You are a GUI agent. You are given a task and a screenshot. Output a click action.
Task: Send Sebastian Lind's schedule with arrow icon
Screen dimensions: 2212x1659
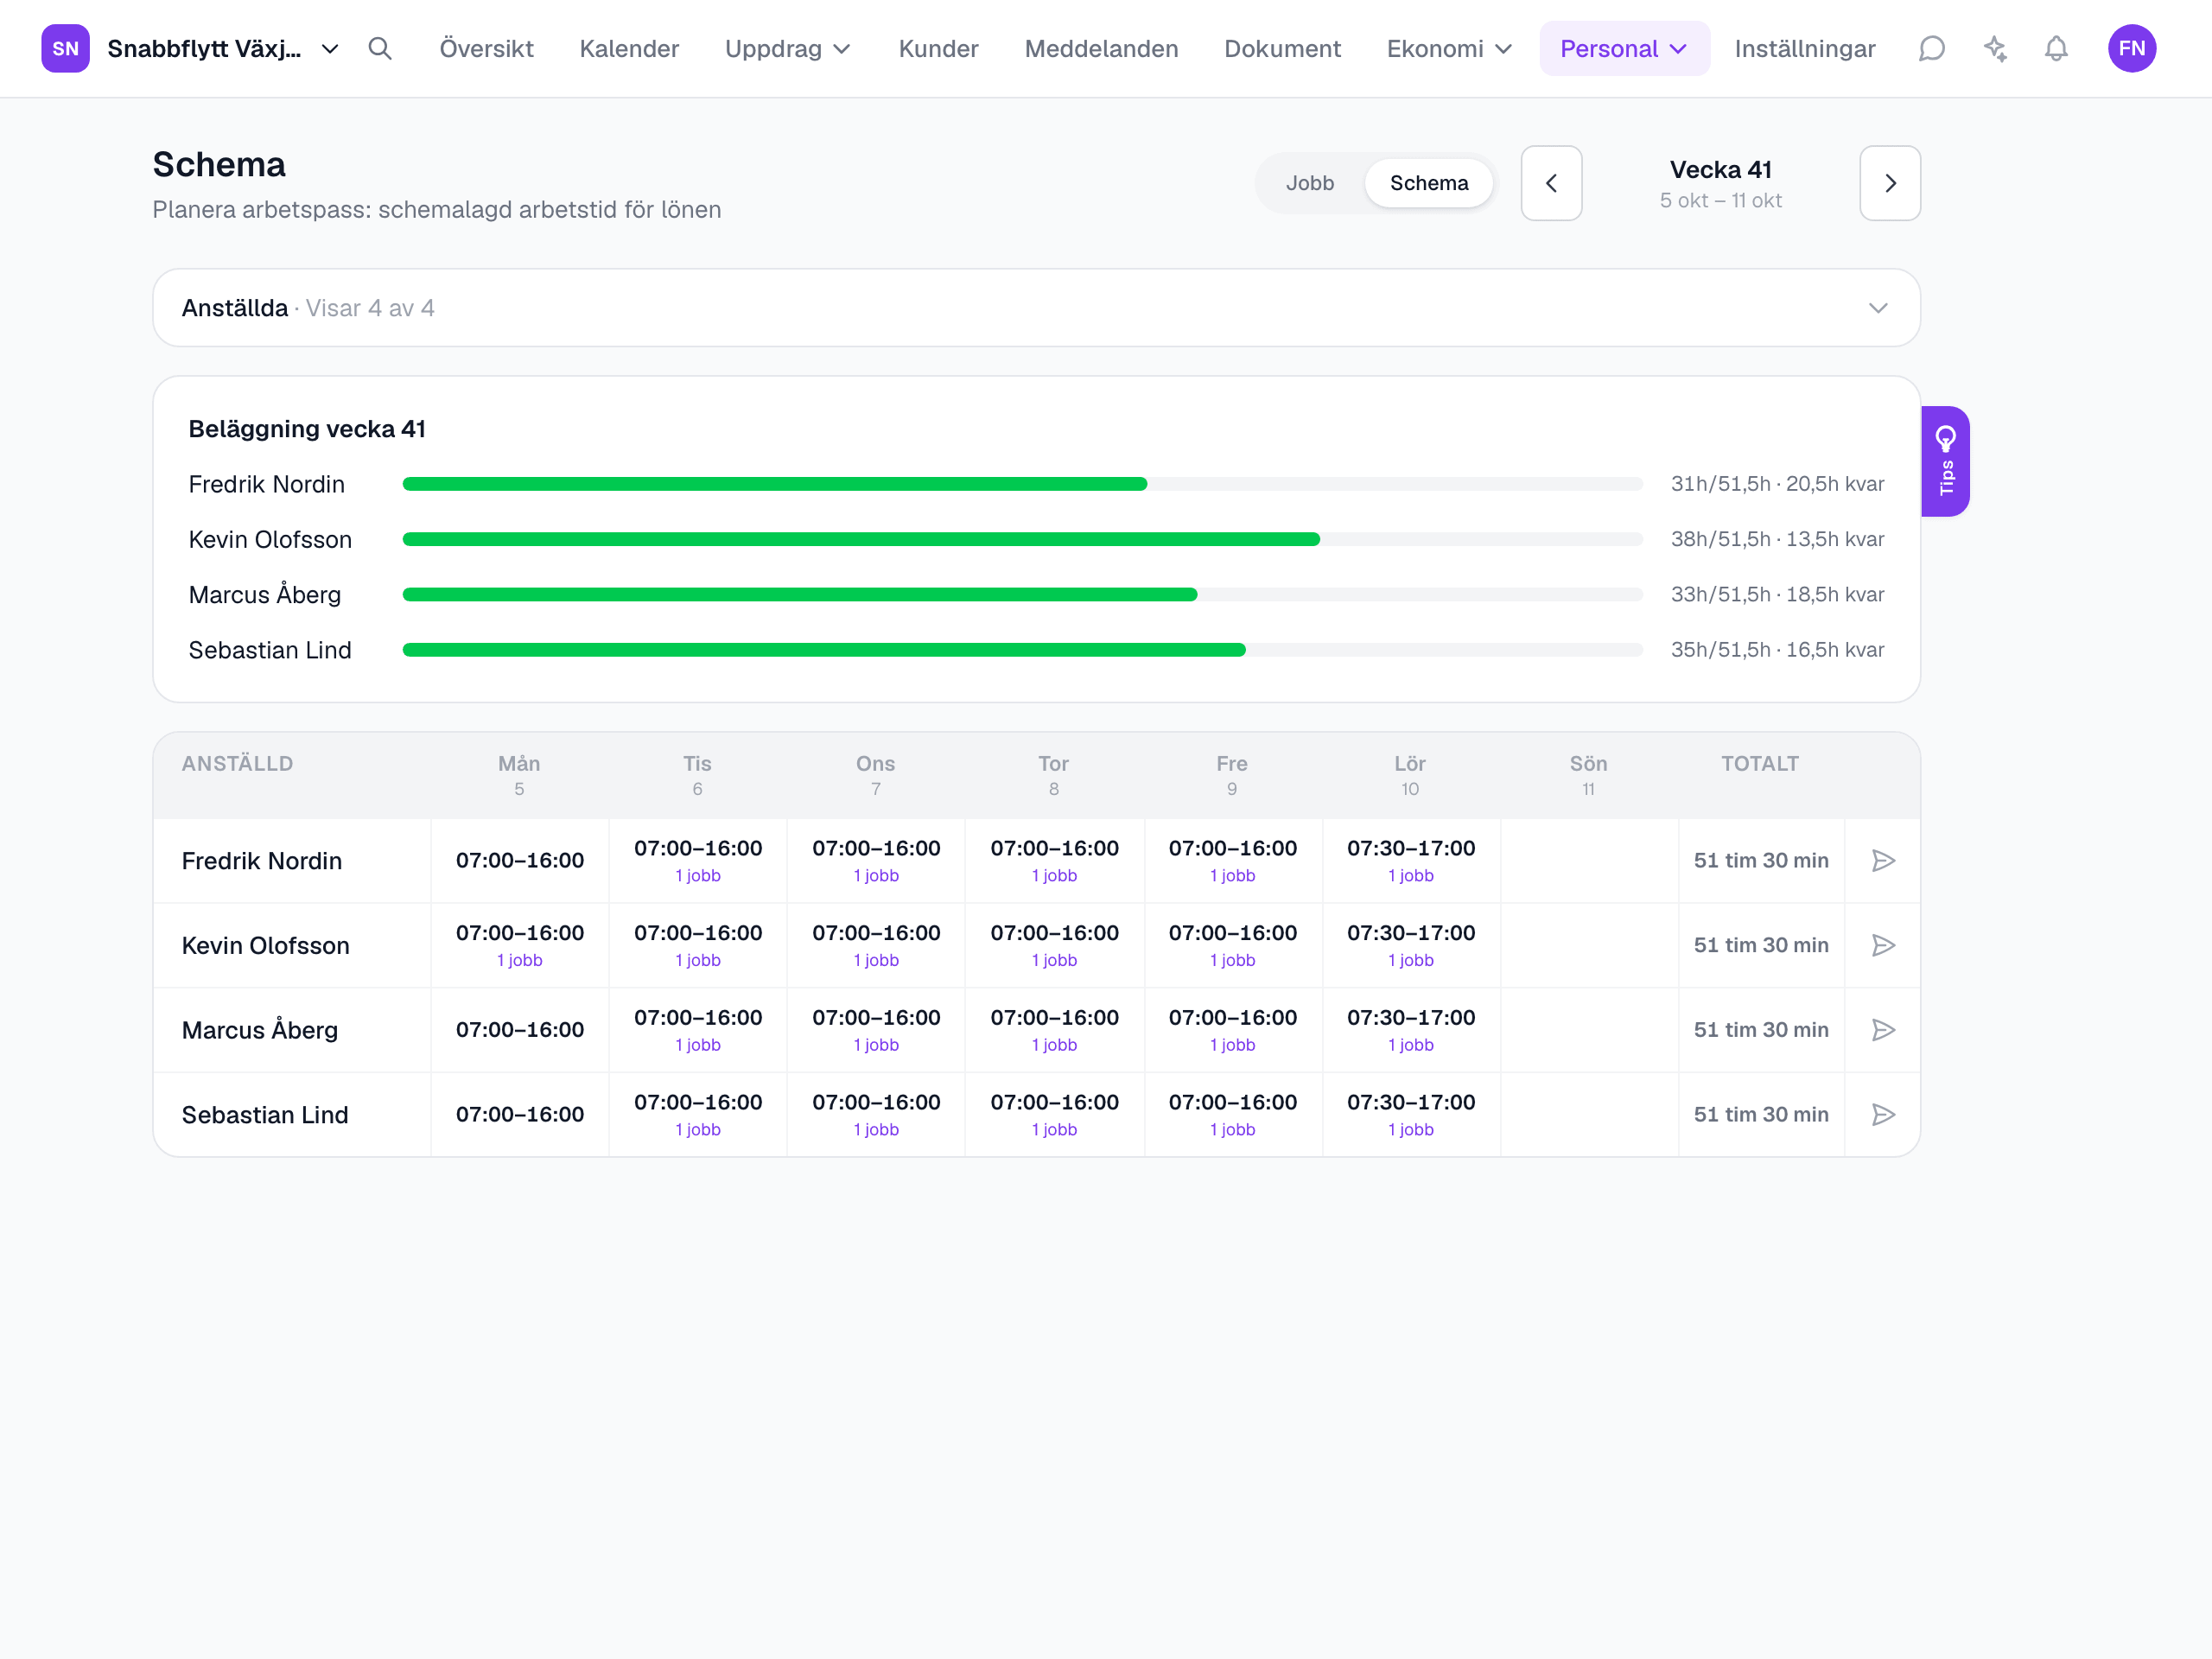pyautogui.click(x=1883, y=1114)
